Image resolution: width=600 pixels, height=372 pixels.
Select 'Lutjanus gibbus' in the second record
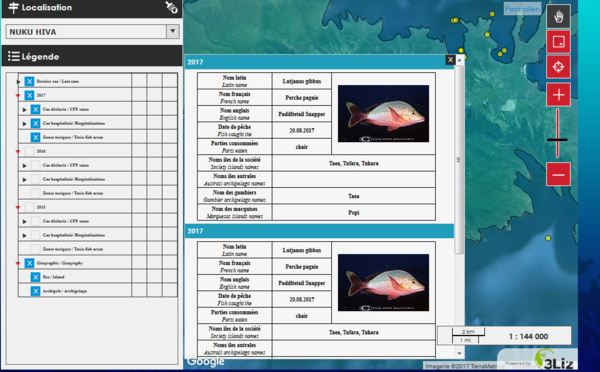point(302,250)
